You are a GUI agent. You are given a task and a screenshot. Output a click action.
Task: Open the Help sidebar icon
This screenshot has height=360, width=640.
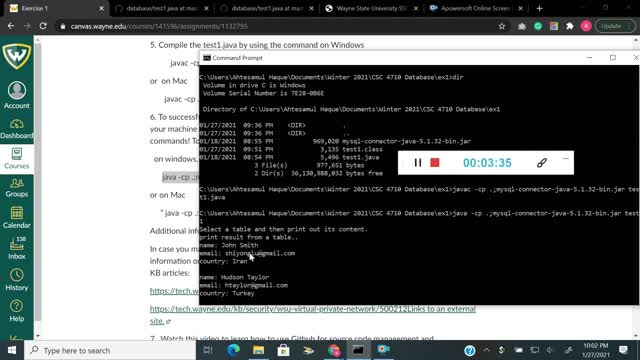click(x=17, y=311)
